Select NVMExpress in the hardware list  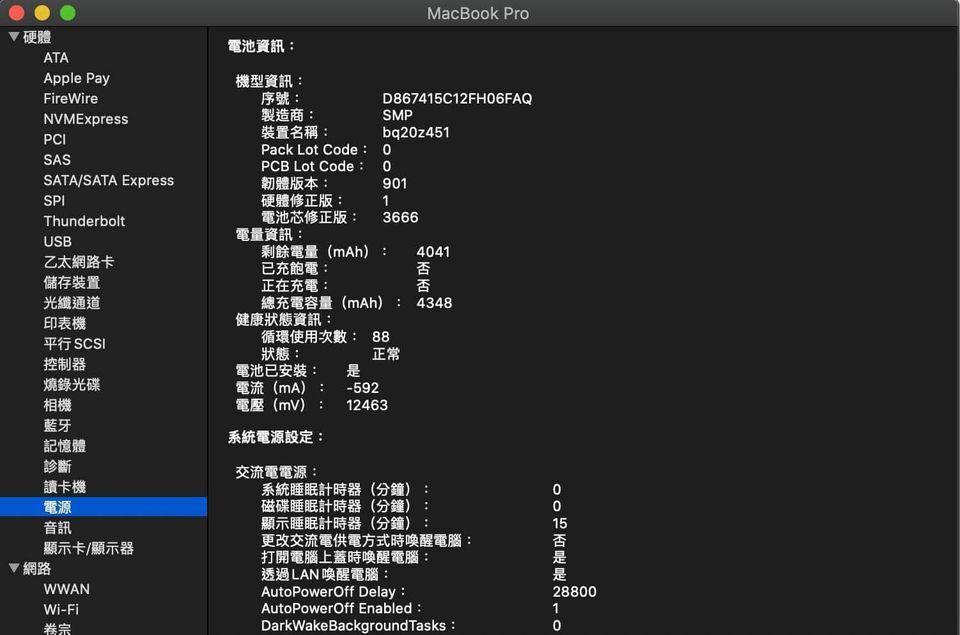[86, 119]
